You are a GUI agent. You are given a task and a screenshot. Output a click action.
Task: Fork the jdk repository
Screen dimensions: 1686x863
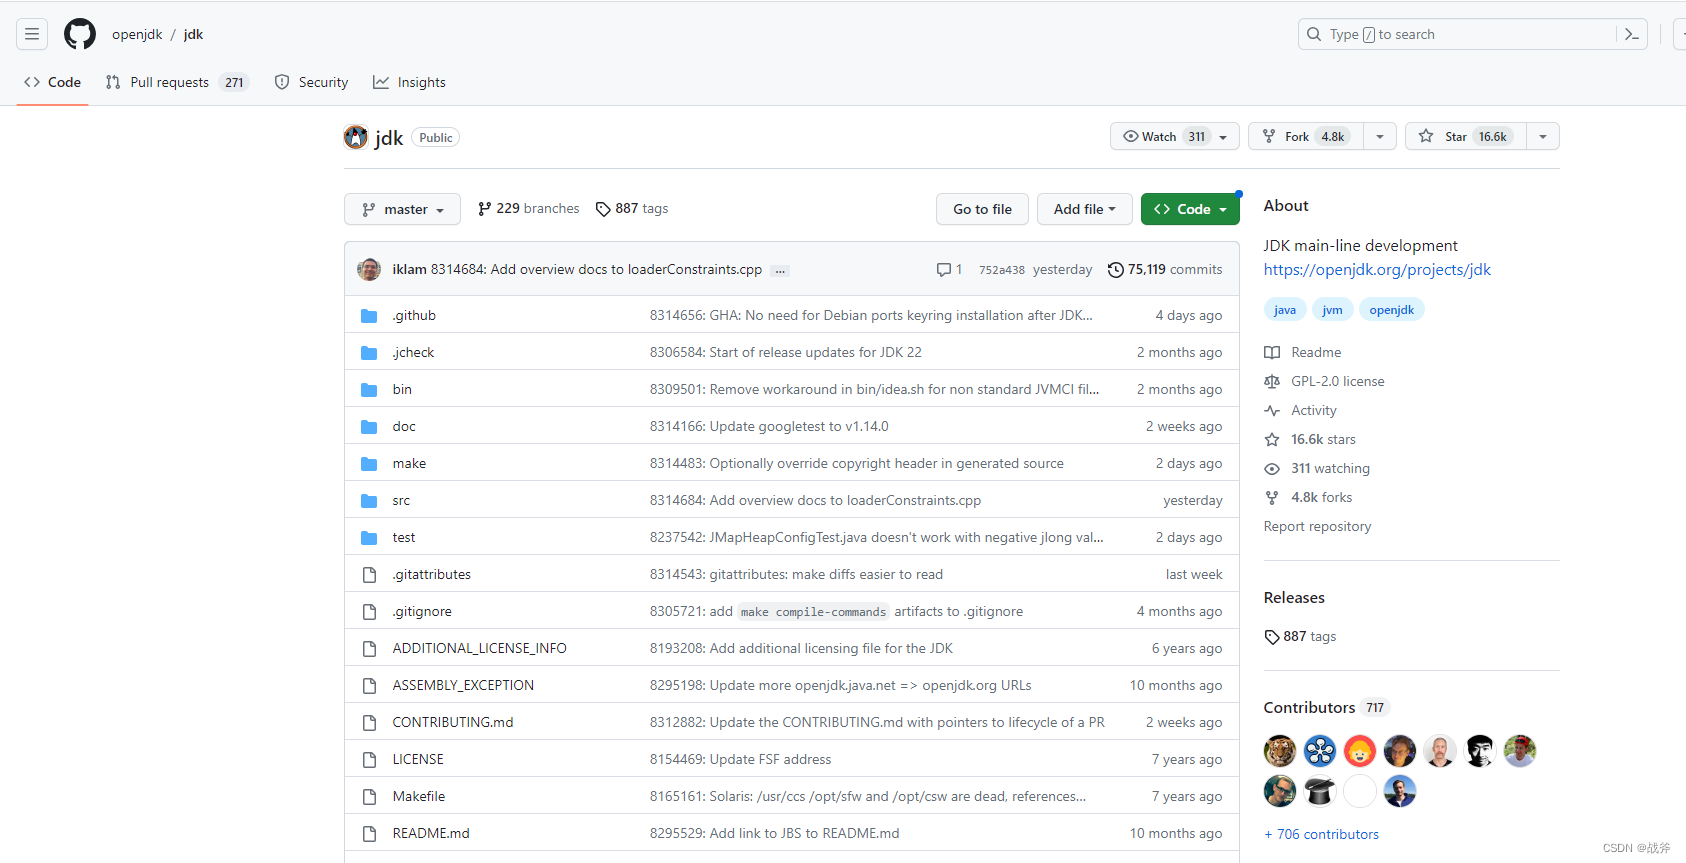pyautogui.click(x=1306, y=136)
